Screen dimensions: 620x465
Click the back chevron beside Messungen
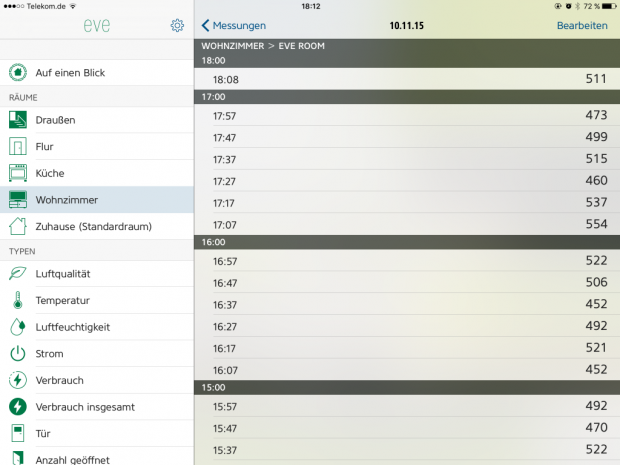205,25
